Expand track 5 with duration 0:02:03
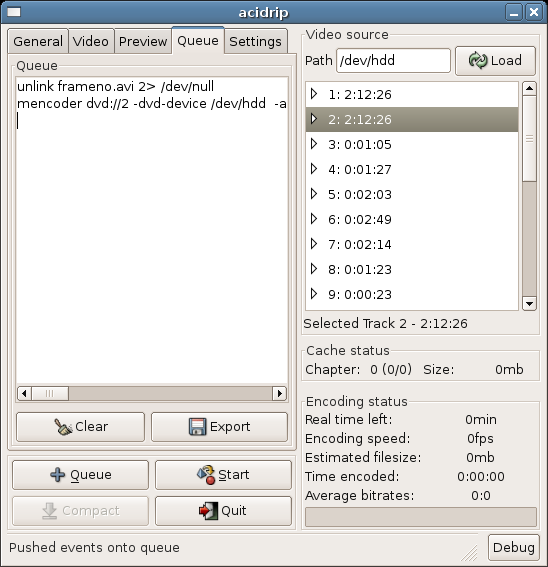Image resolution: width=548 pixels, height=567 pixels. pyautogui.click(x=314, y=194)
